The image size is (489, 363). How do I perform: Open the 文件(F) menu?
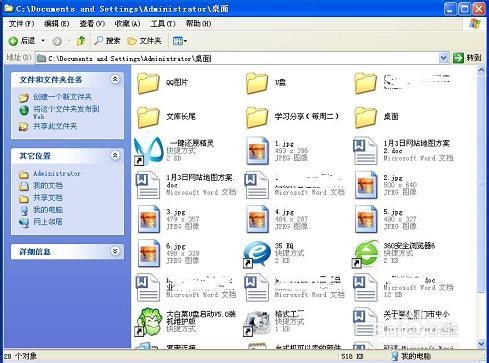pyautogui.click(x=21, y=24)
